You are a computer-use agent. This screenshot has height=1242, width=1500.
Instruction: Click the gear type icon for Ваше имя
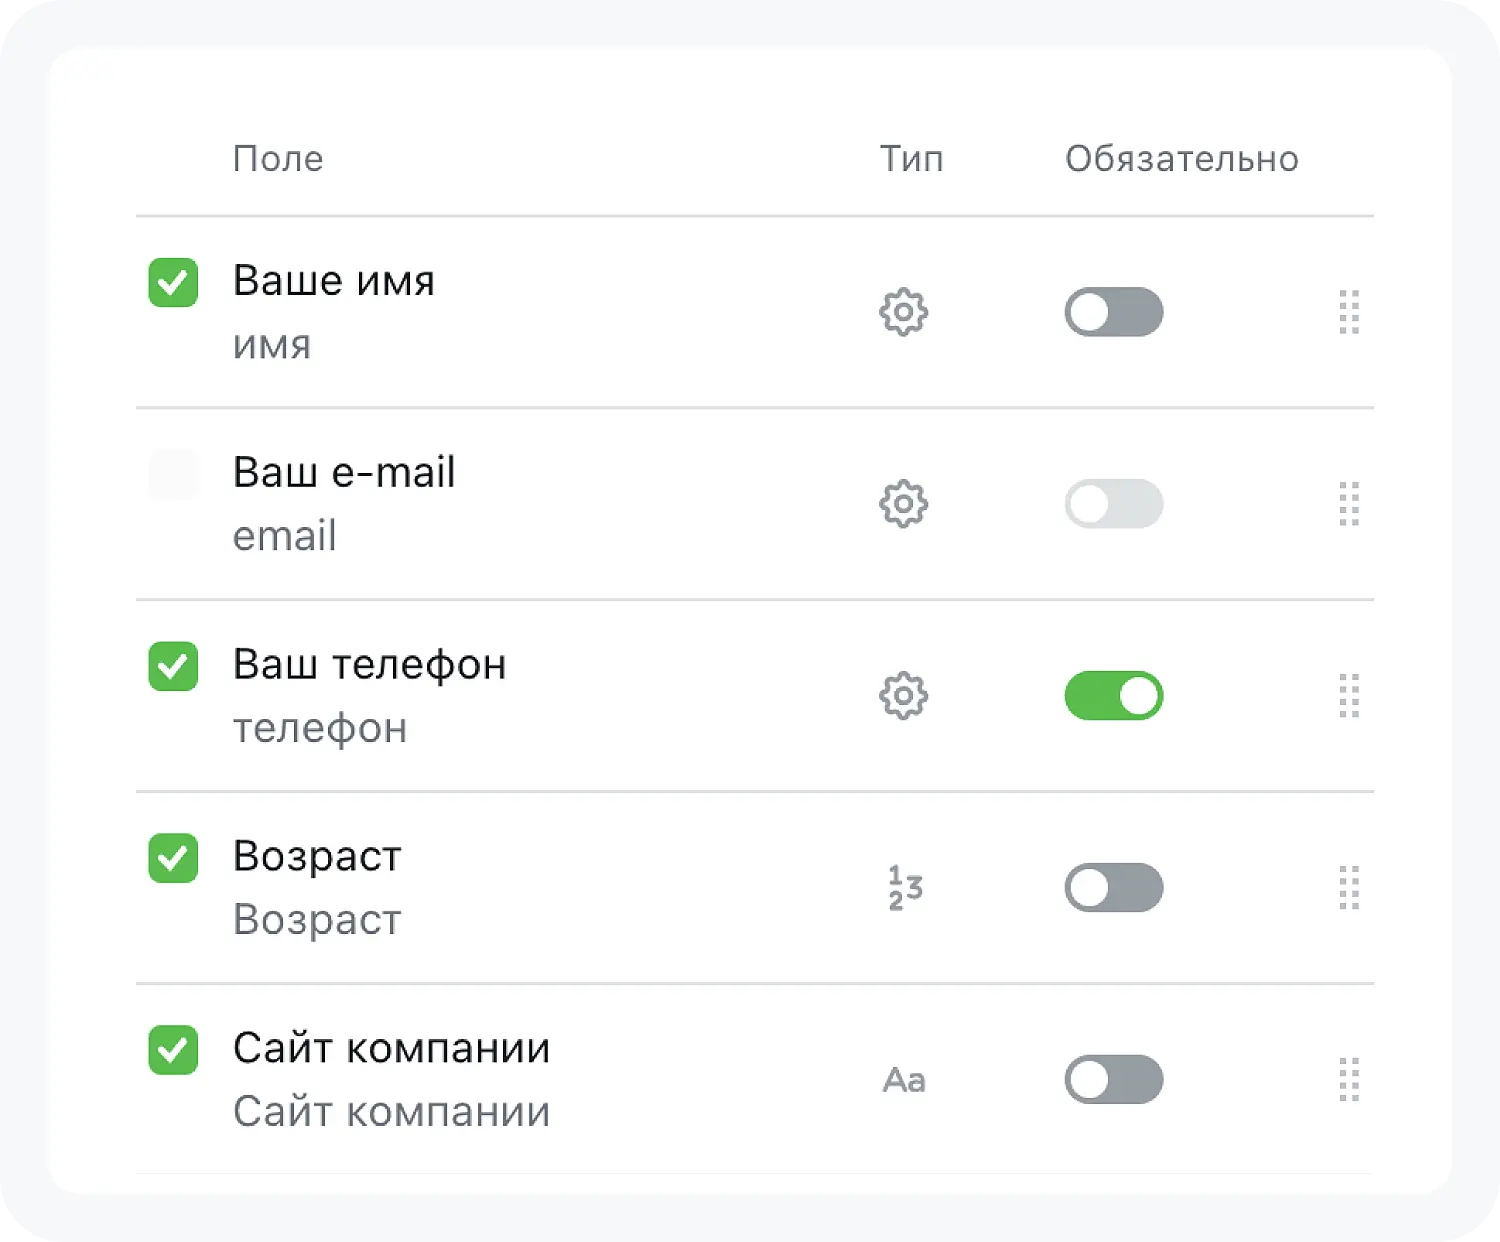click(903, 312)
